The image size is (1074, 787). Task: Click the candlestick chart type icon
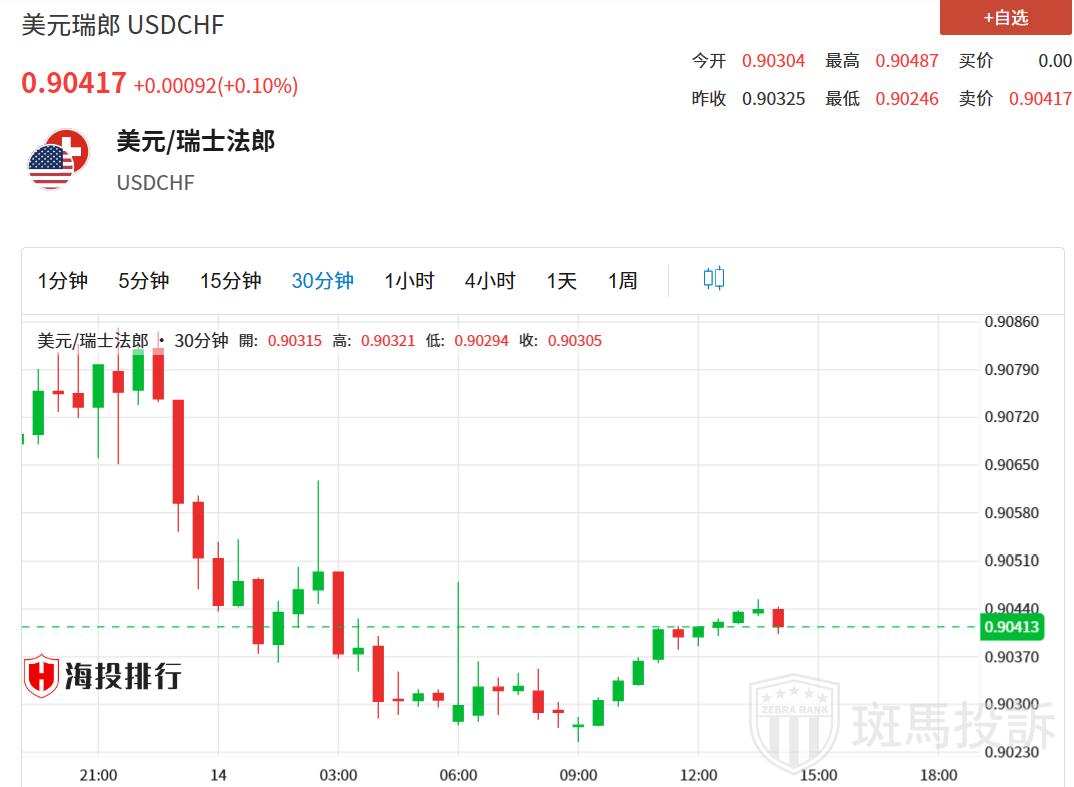point(713,279)
